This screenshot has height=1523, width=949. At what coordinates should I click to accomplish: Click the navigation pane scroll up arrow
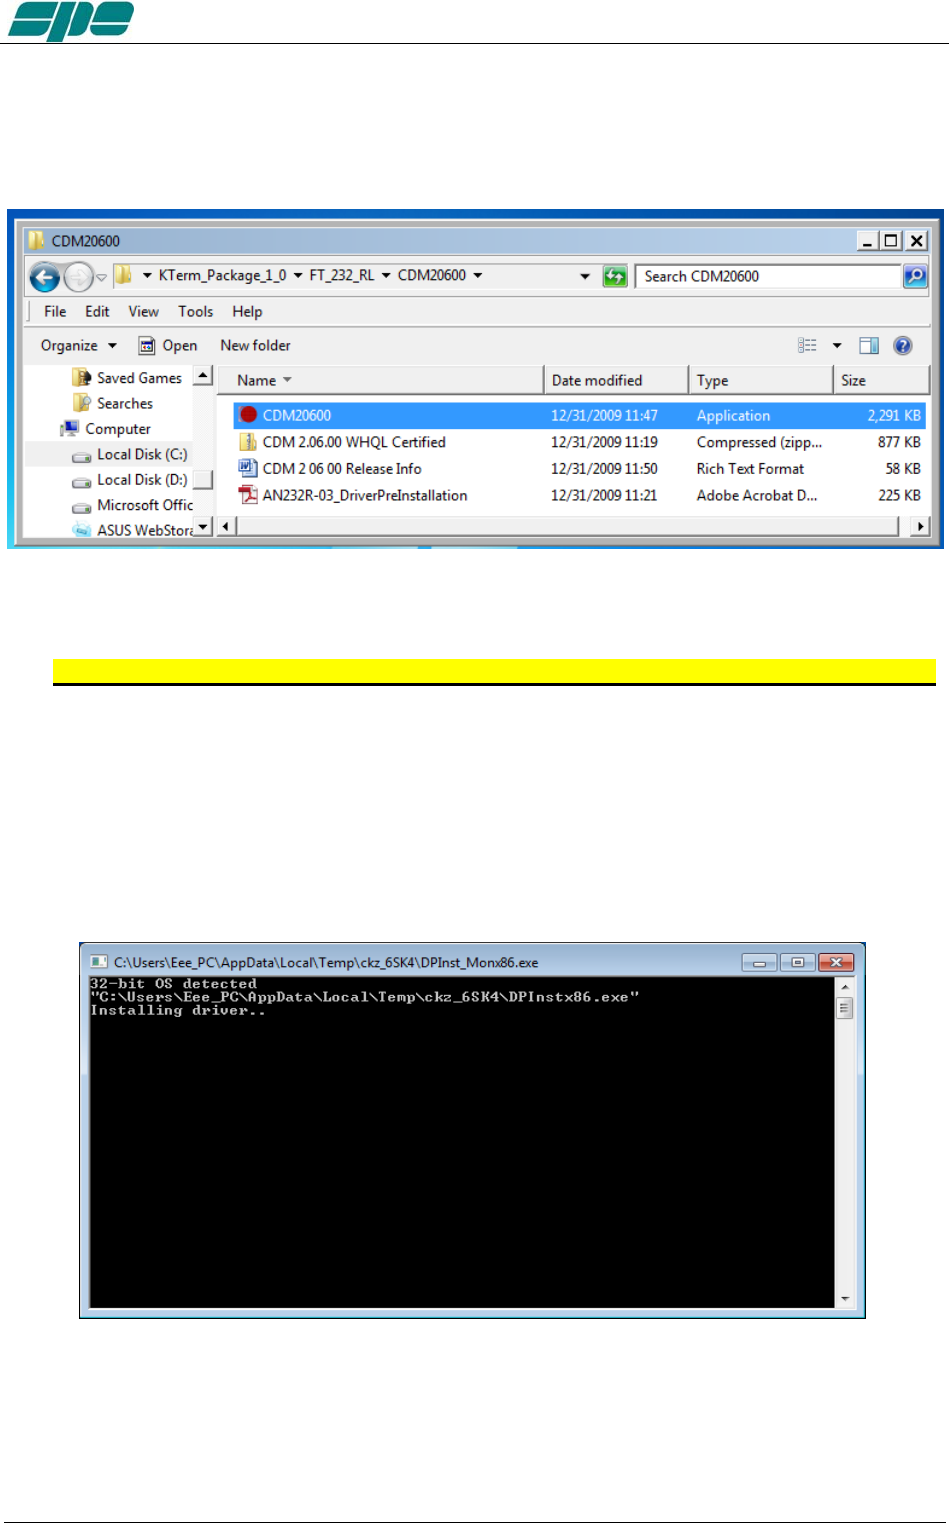point(203,376)
